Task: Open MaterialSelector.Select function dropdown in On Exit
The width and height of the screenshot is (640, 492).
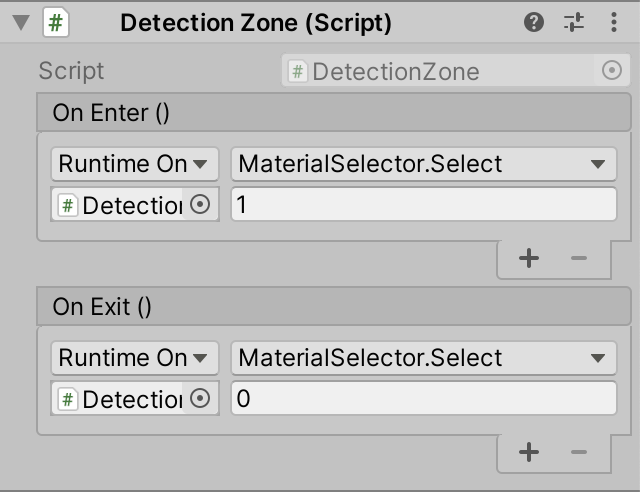Action: pos(423,358)
